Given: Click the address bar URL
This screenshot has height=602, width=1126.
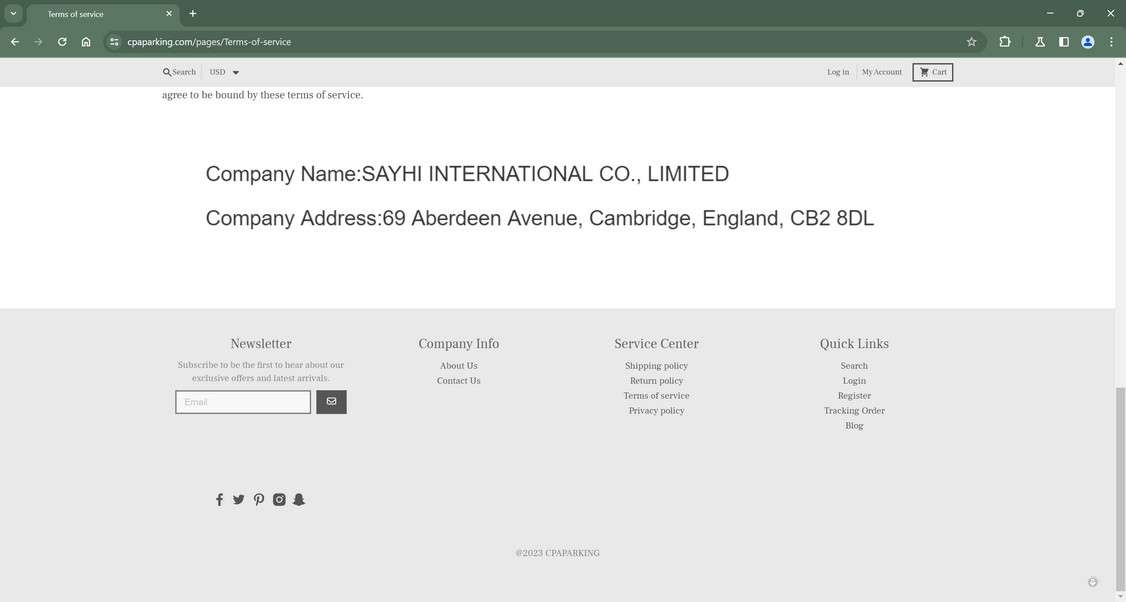Looking at the screenshot, I should click(x=209, y=42).
